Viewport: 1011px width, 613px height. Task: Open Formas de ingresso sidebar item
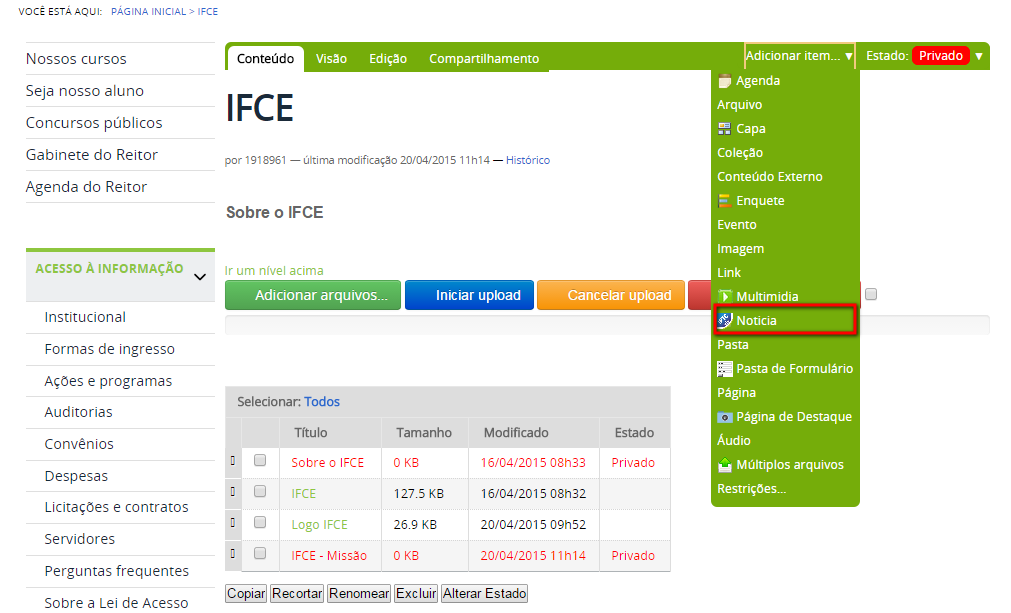[x=110, y=349]
